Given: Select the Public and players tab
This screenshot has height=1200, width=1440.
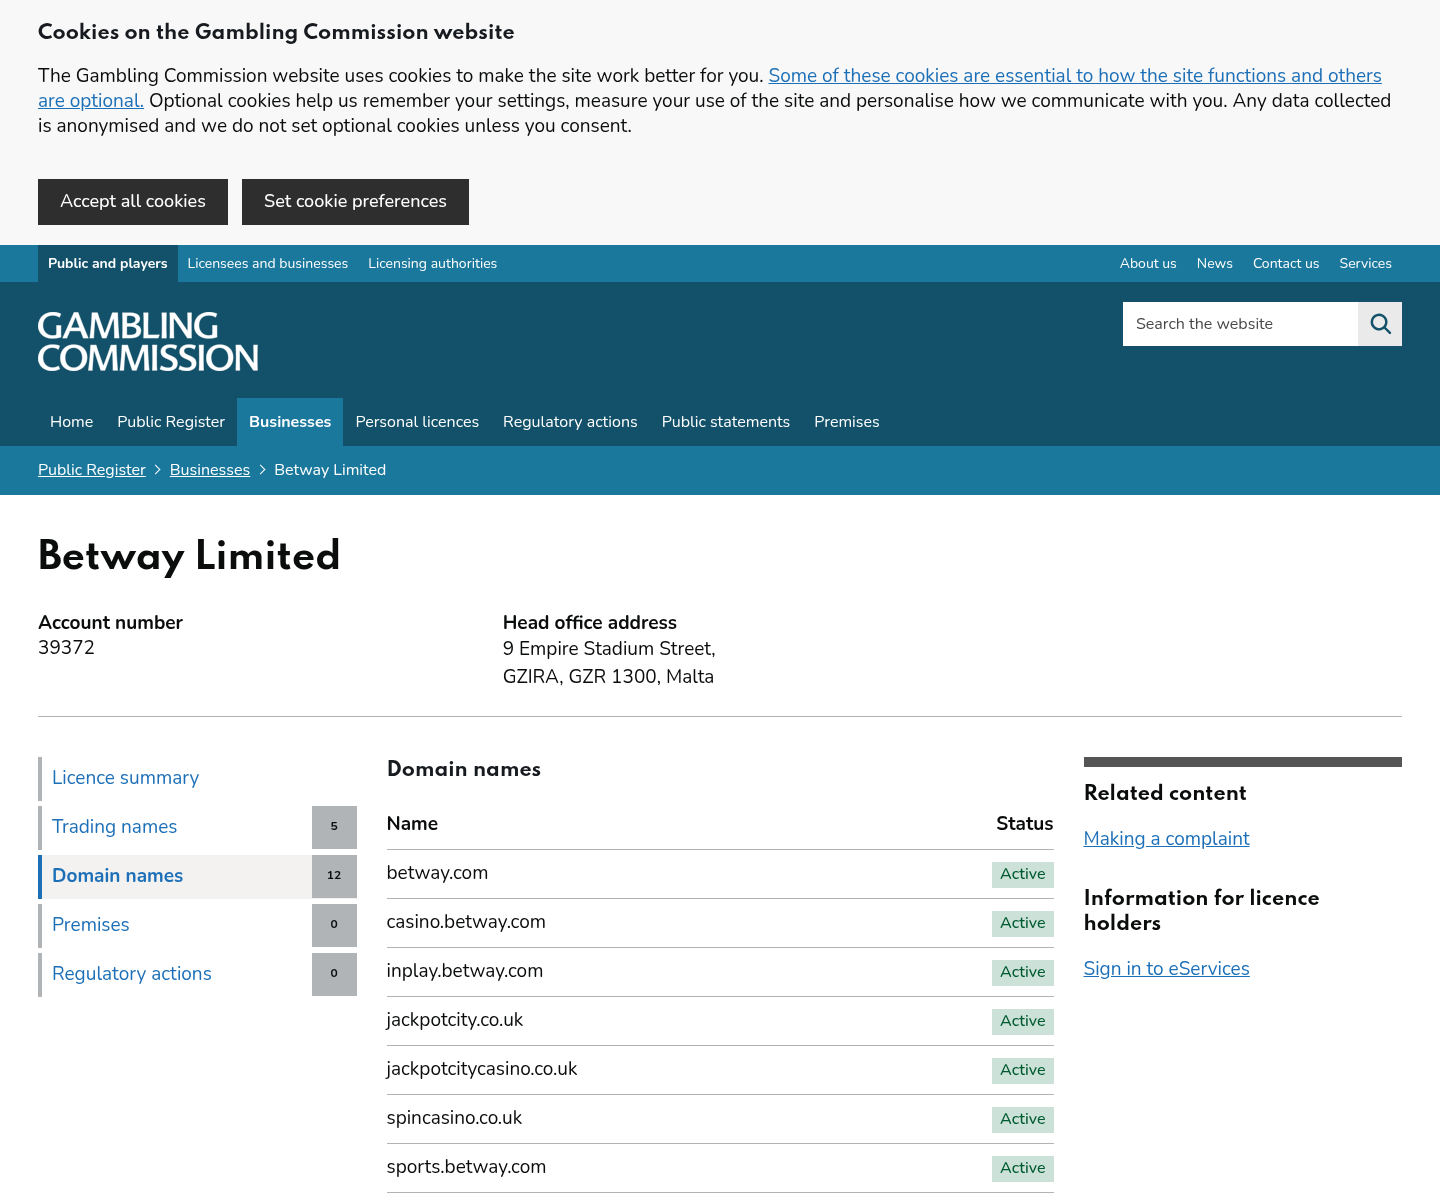Looking at the screenshot, I should pos(108,264).
